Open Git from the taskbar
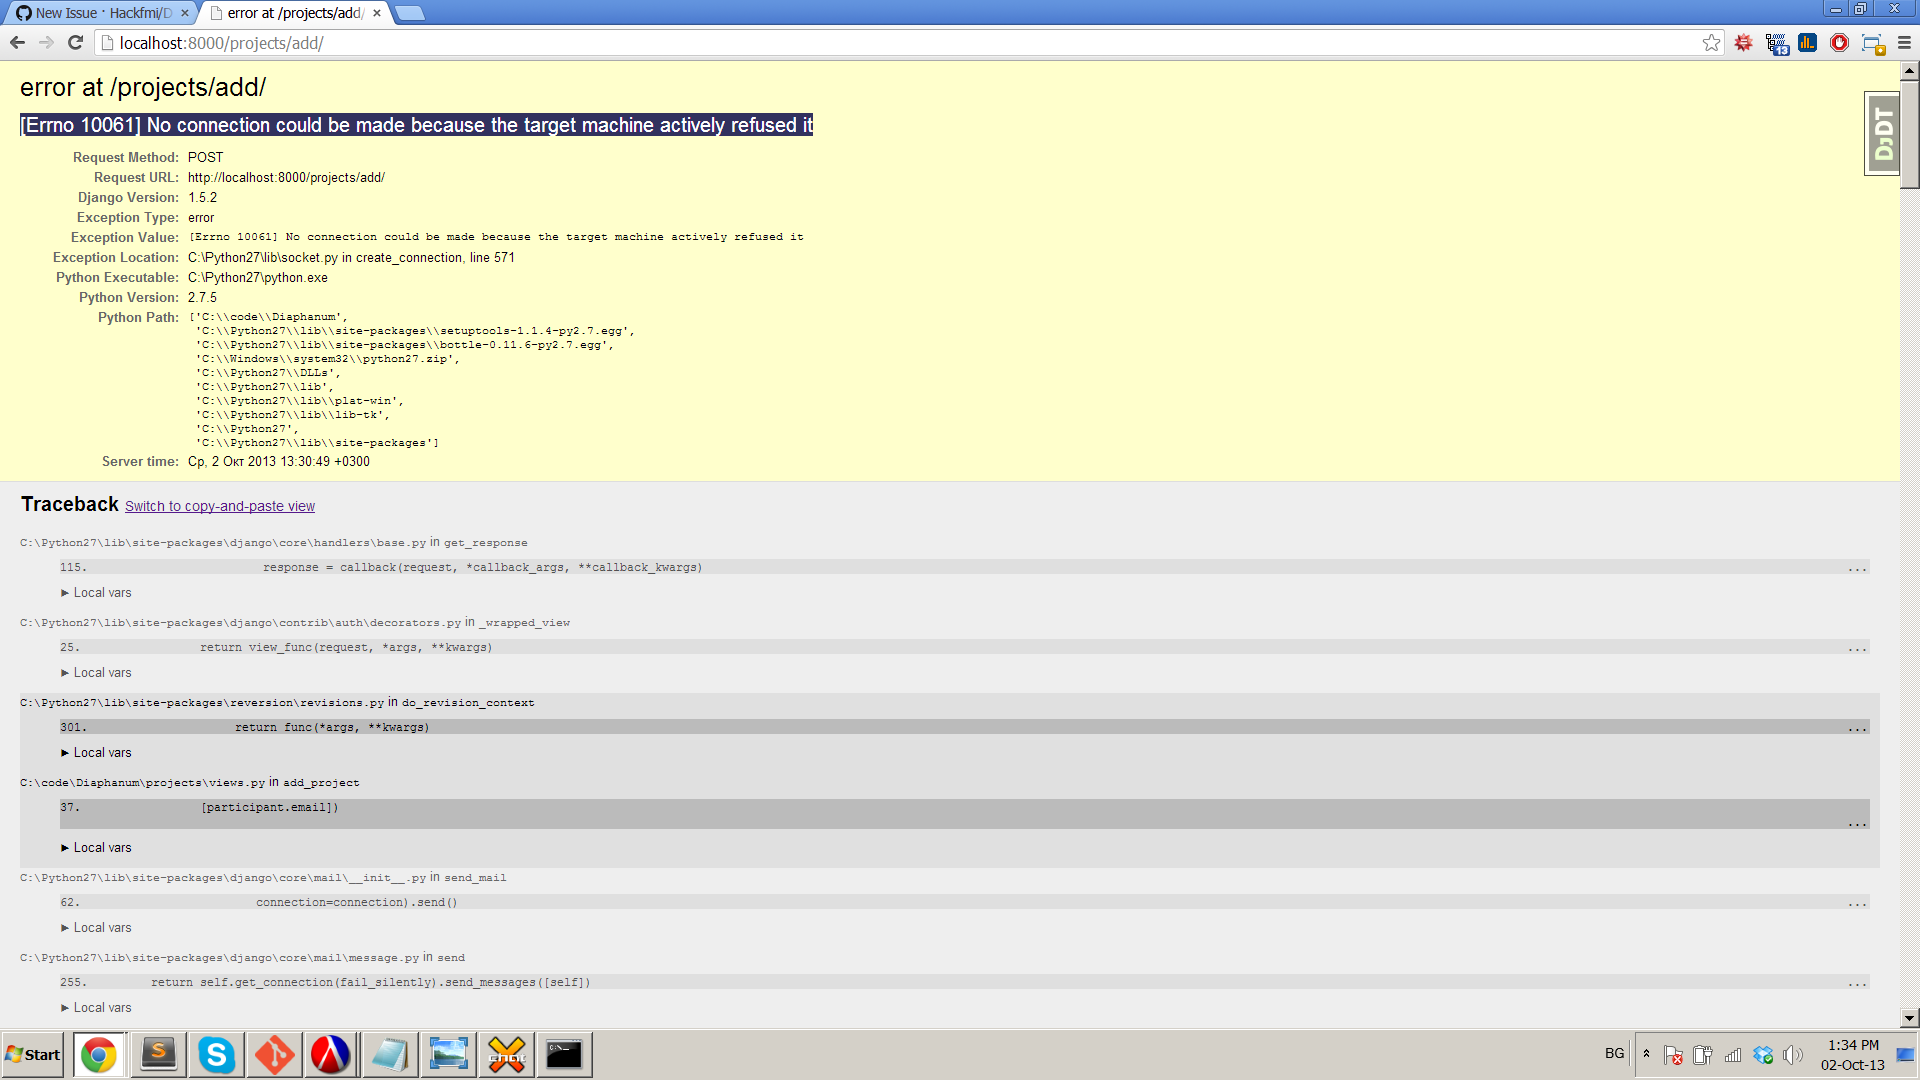1920x1080 pixels. coord(274,1055)
